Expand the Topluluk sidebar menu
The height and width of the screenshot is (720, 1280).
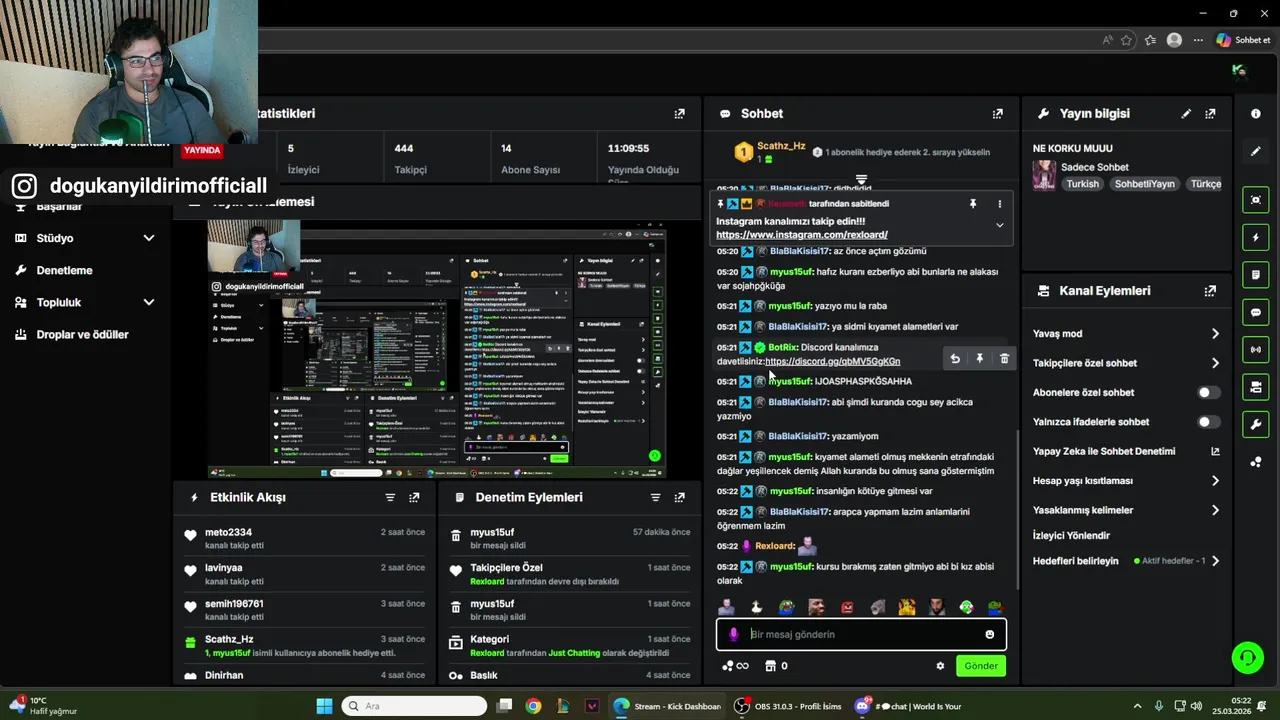click(149, 302)
